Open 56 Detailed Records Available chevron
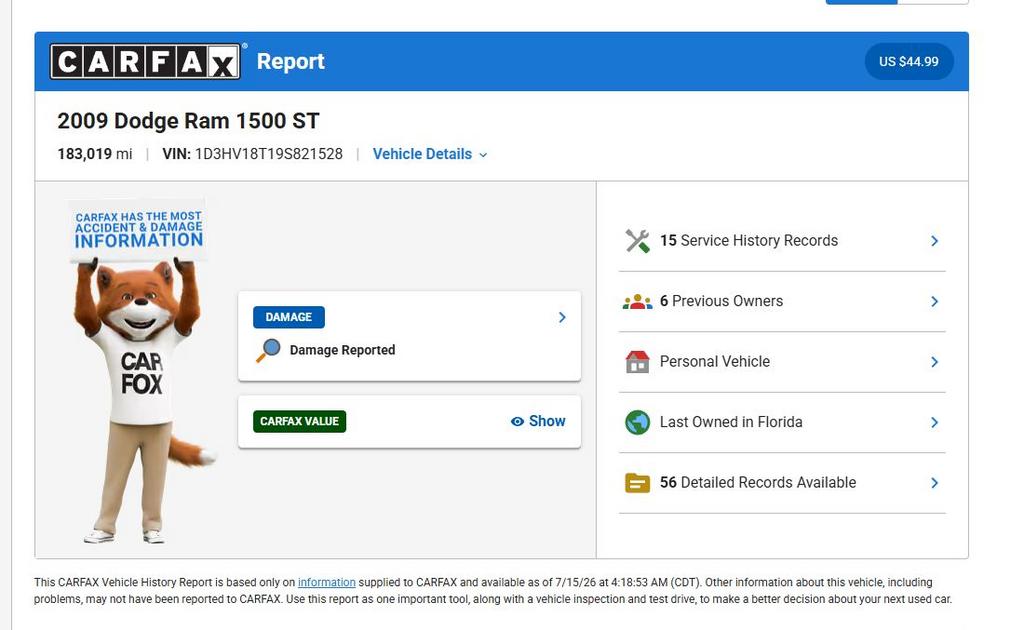Screen dimensions: 1024x630 point(935,483)
